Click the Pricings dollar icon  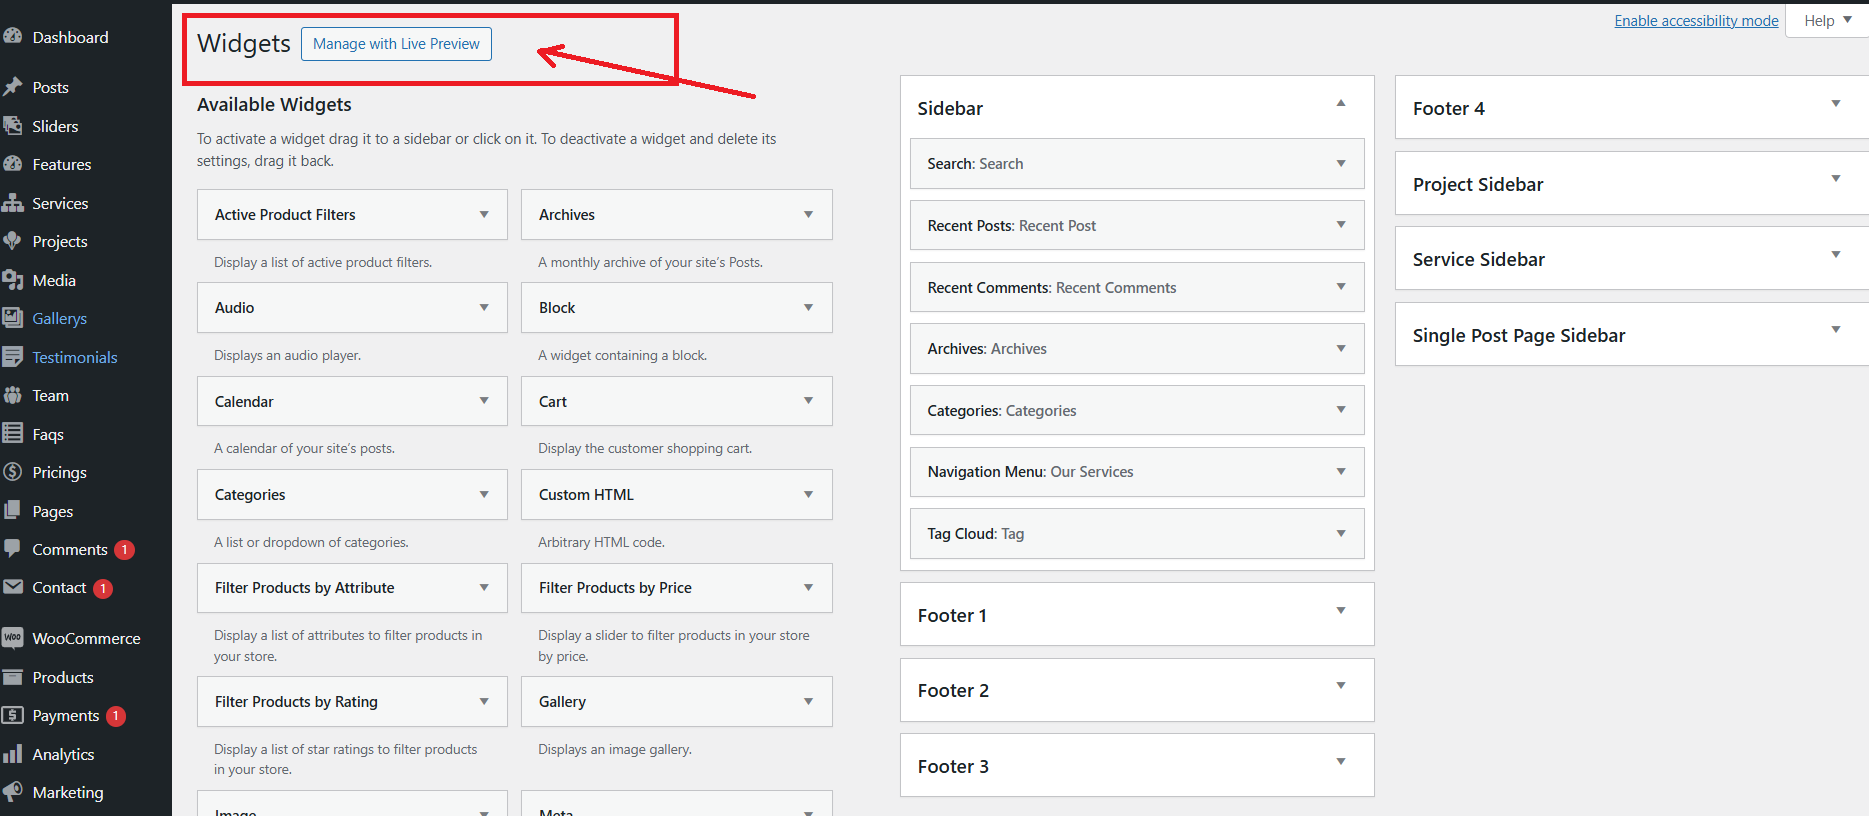tap(13, 472)
